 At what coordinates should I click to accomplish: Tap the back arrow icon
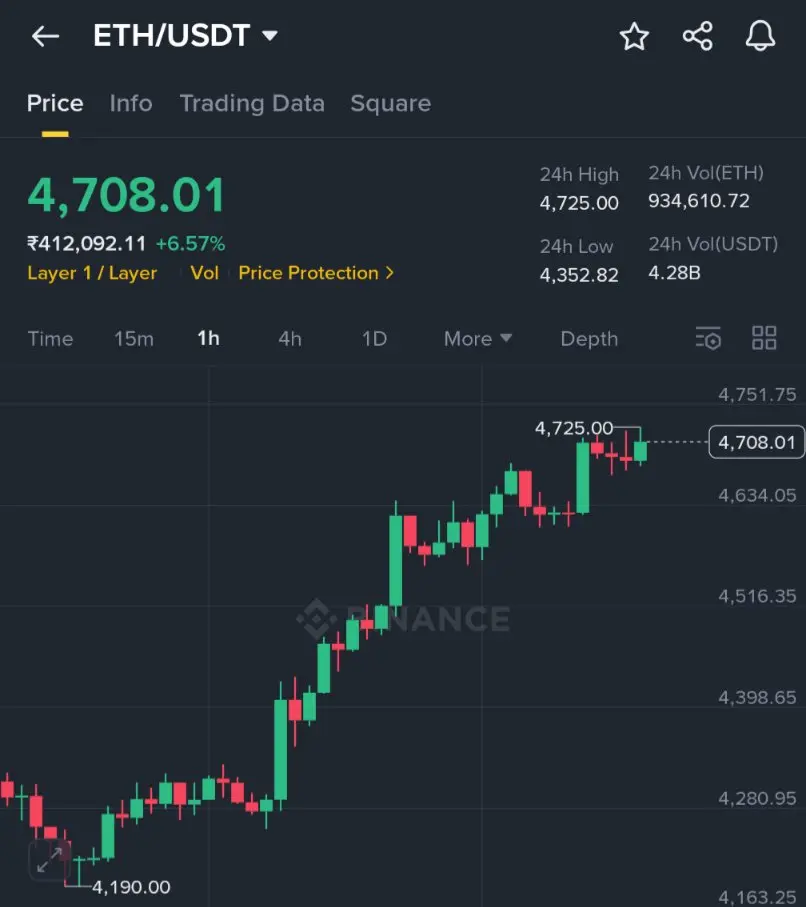45,36
